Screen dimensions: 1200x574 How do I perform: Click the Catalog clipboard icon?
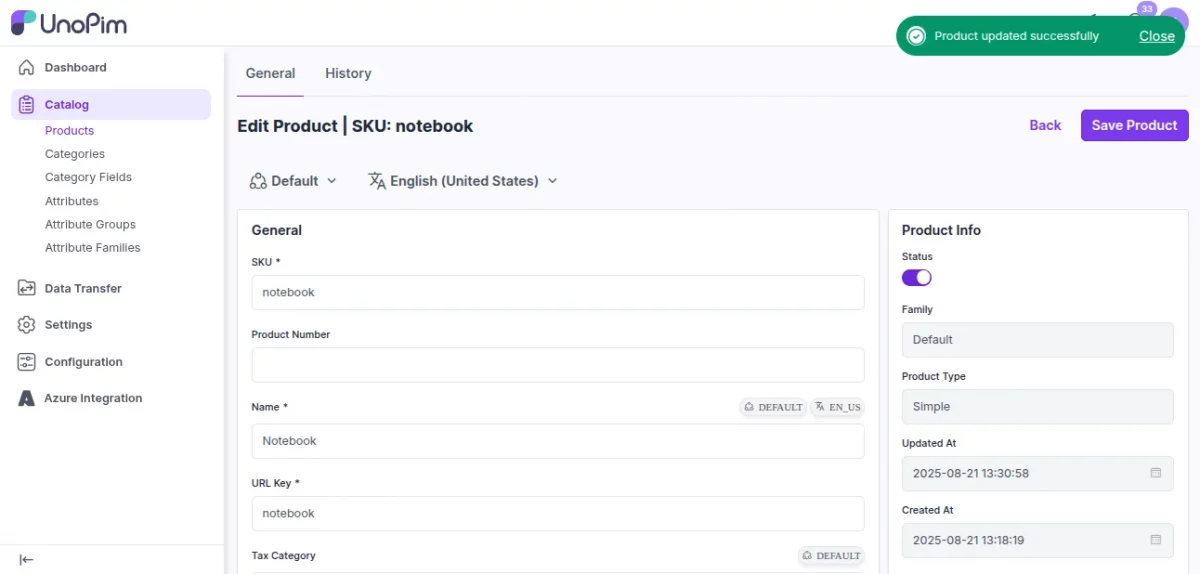pyautogui.click(x=27, y=104)
